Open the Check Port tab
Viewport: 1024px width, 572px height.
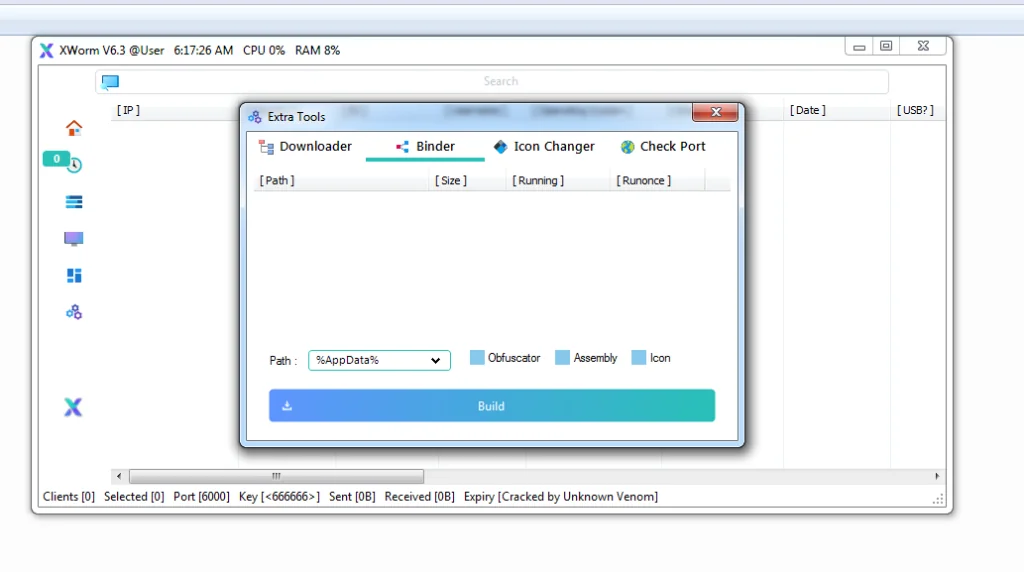[662, 147]
